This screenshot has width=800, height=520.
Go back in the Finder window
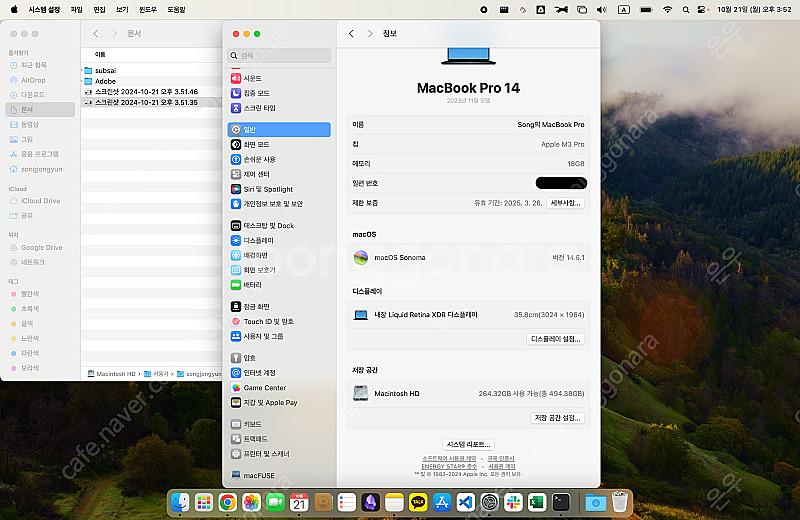(x=95, y=33)
